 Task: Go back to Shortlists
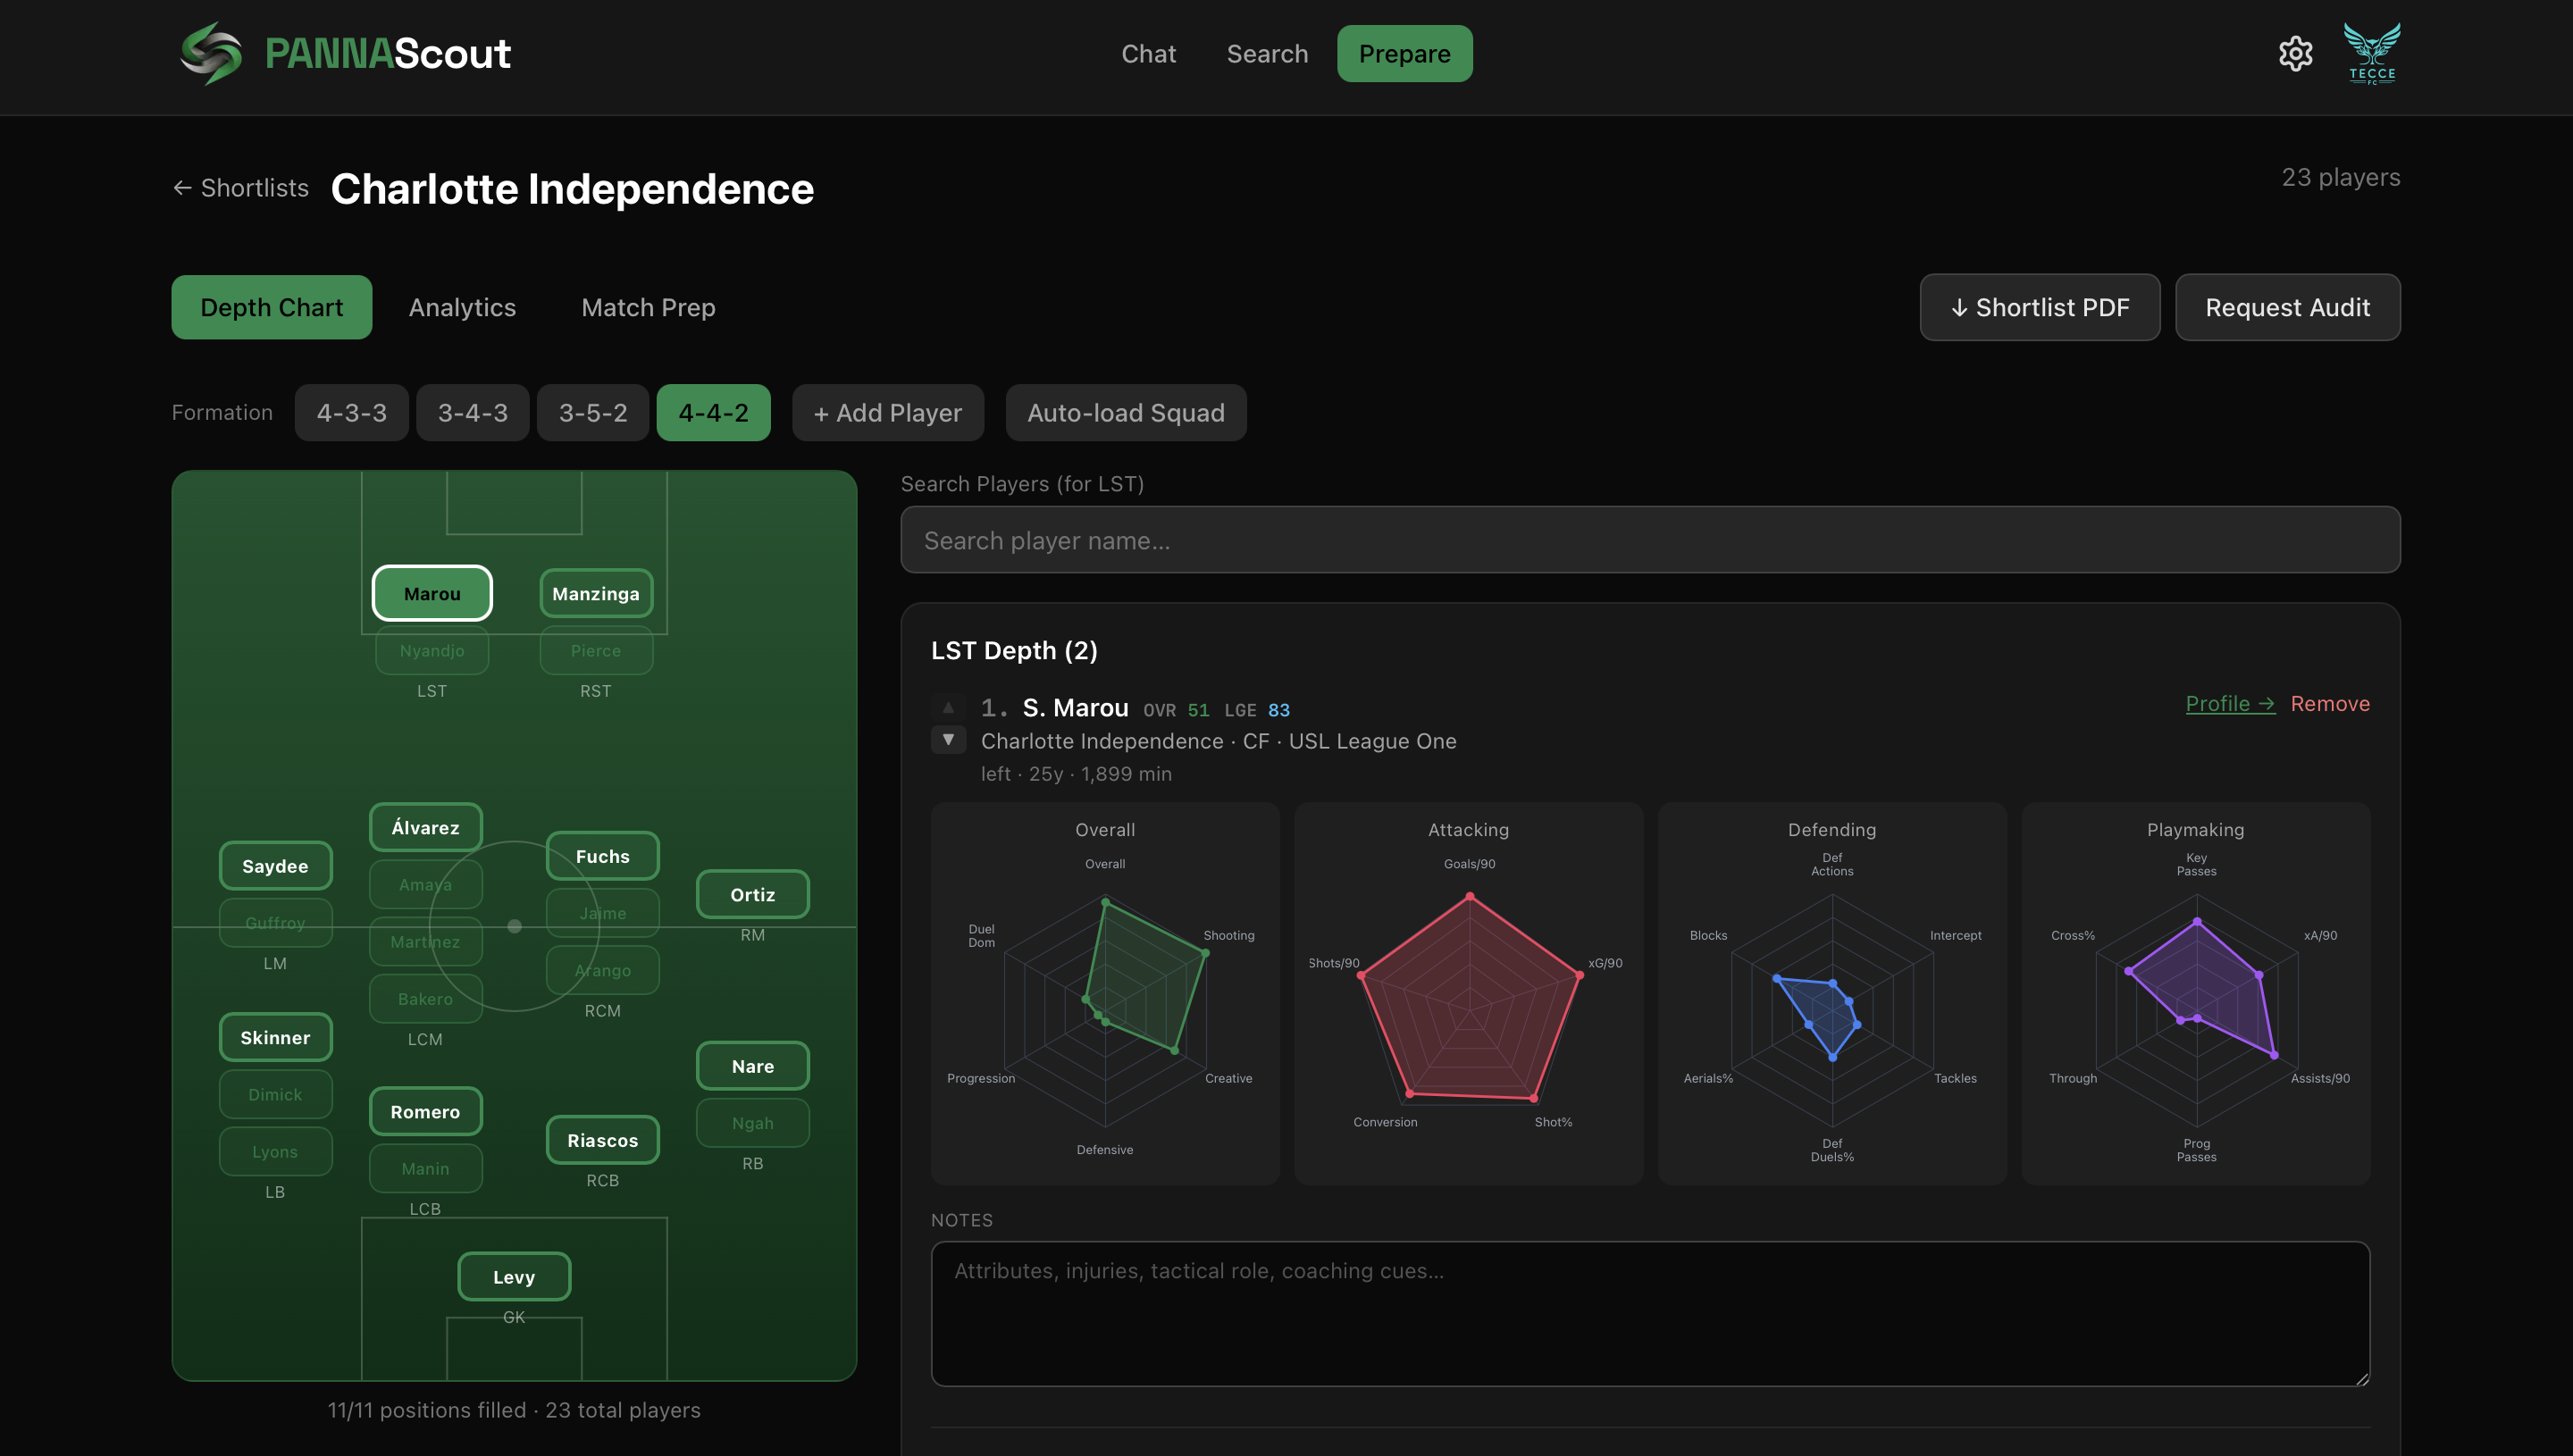[x=241, y=188]
